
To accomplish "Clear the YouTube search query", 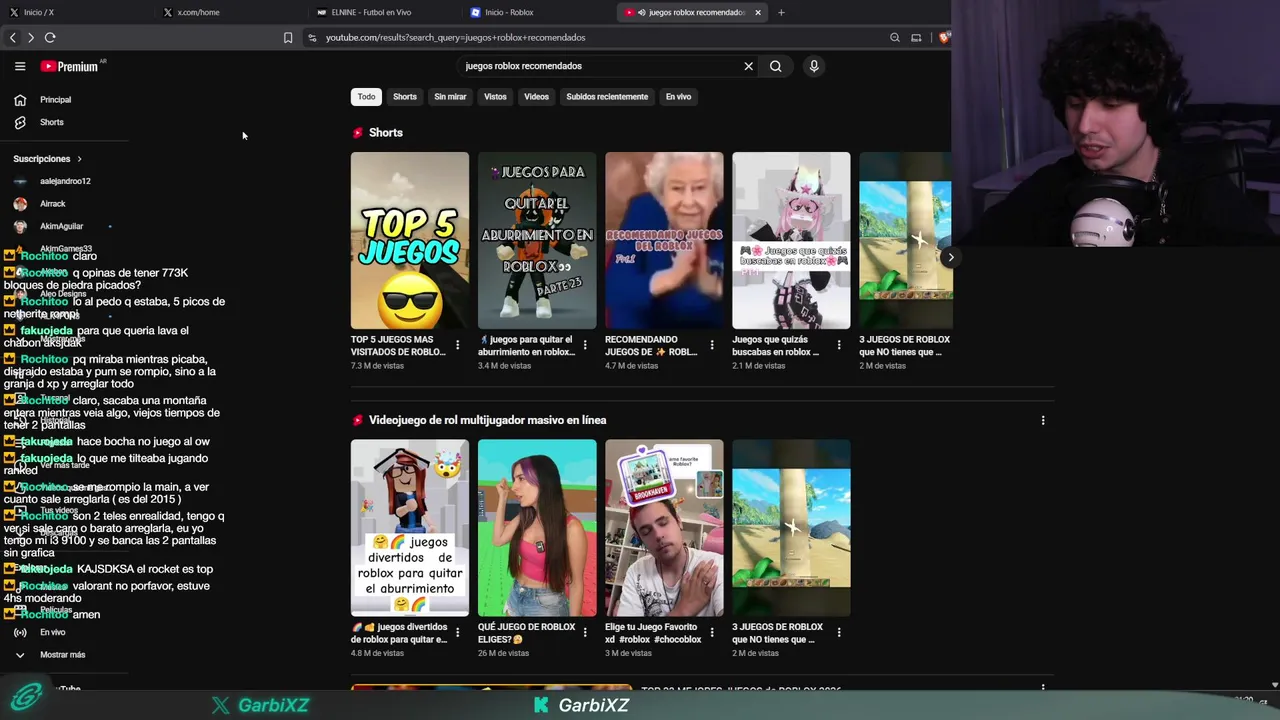I will point(748,66).
